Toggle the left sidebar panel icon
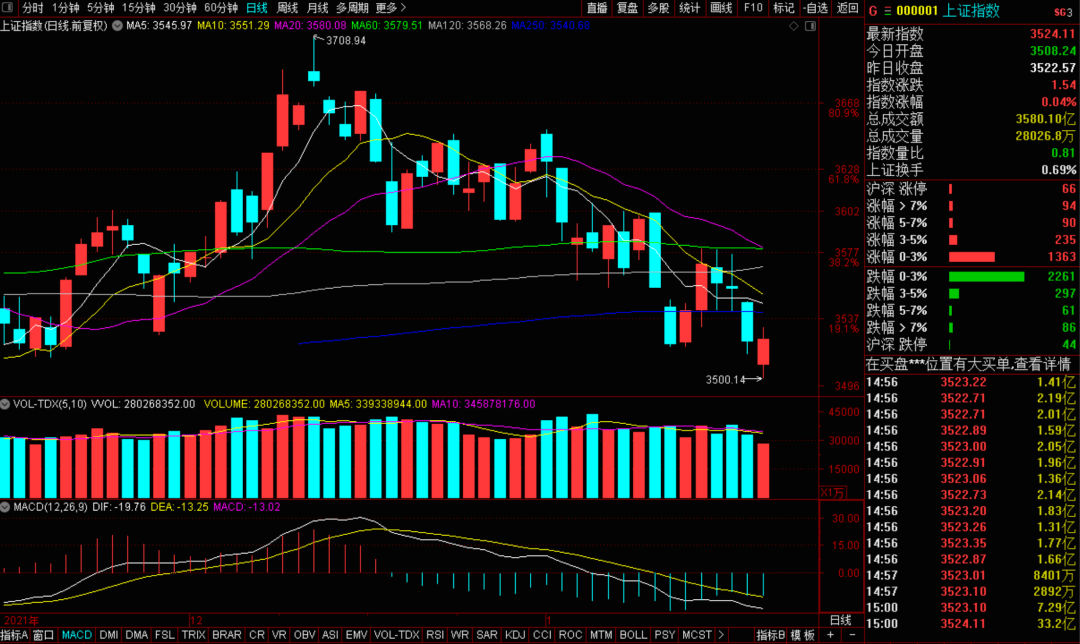The image size is (1080, 644). [8, 8]
